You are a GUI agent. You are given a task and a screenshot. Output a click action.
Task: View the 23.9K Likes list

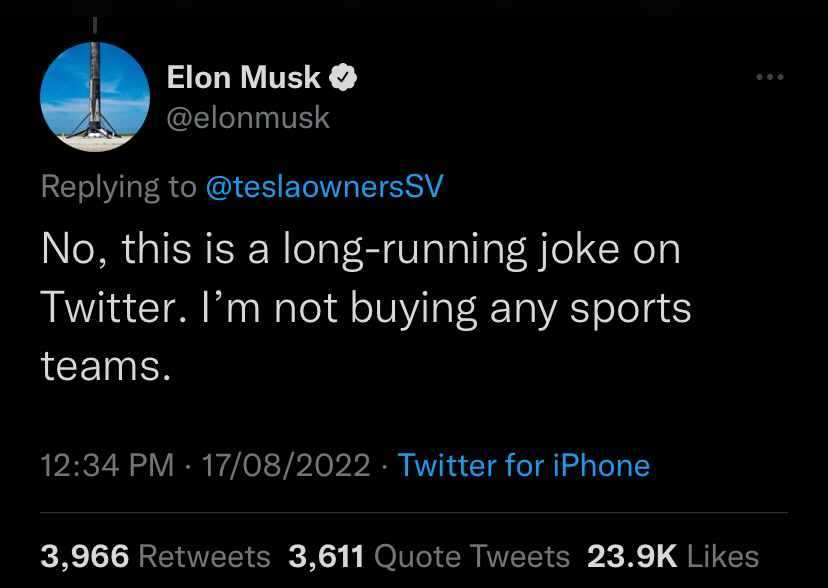click(673, 557)
